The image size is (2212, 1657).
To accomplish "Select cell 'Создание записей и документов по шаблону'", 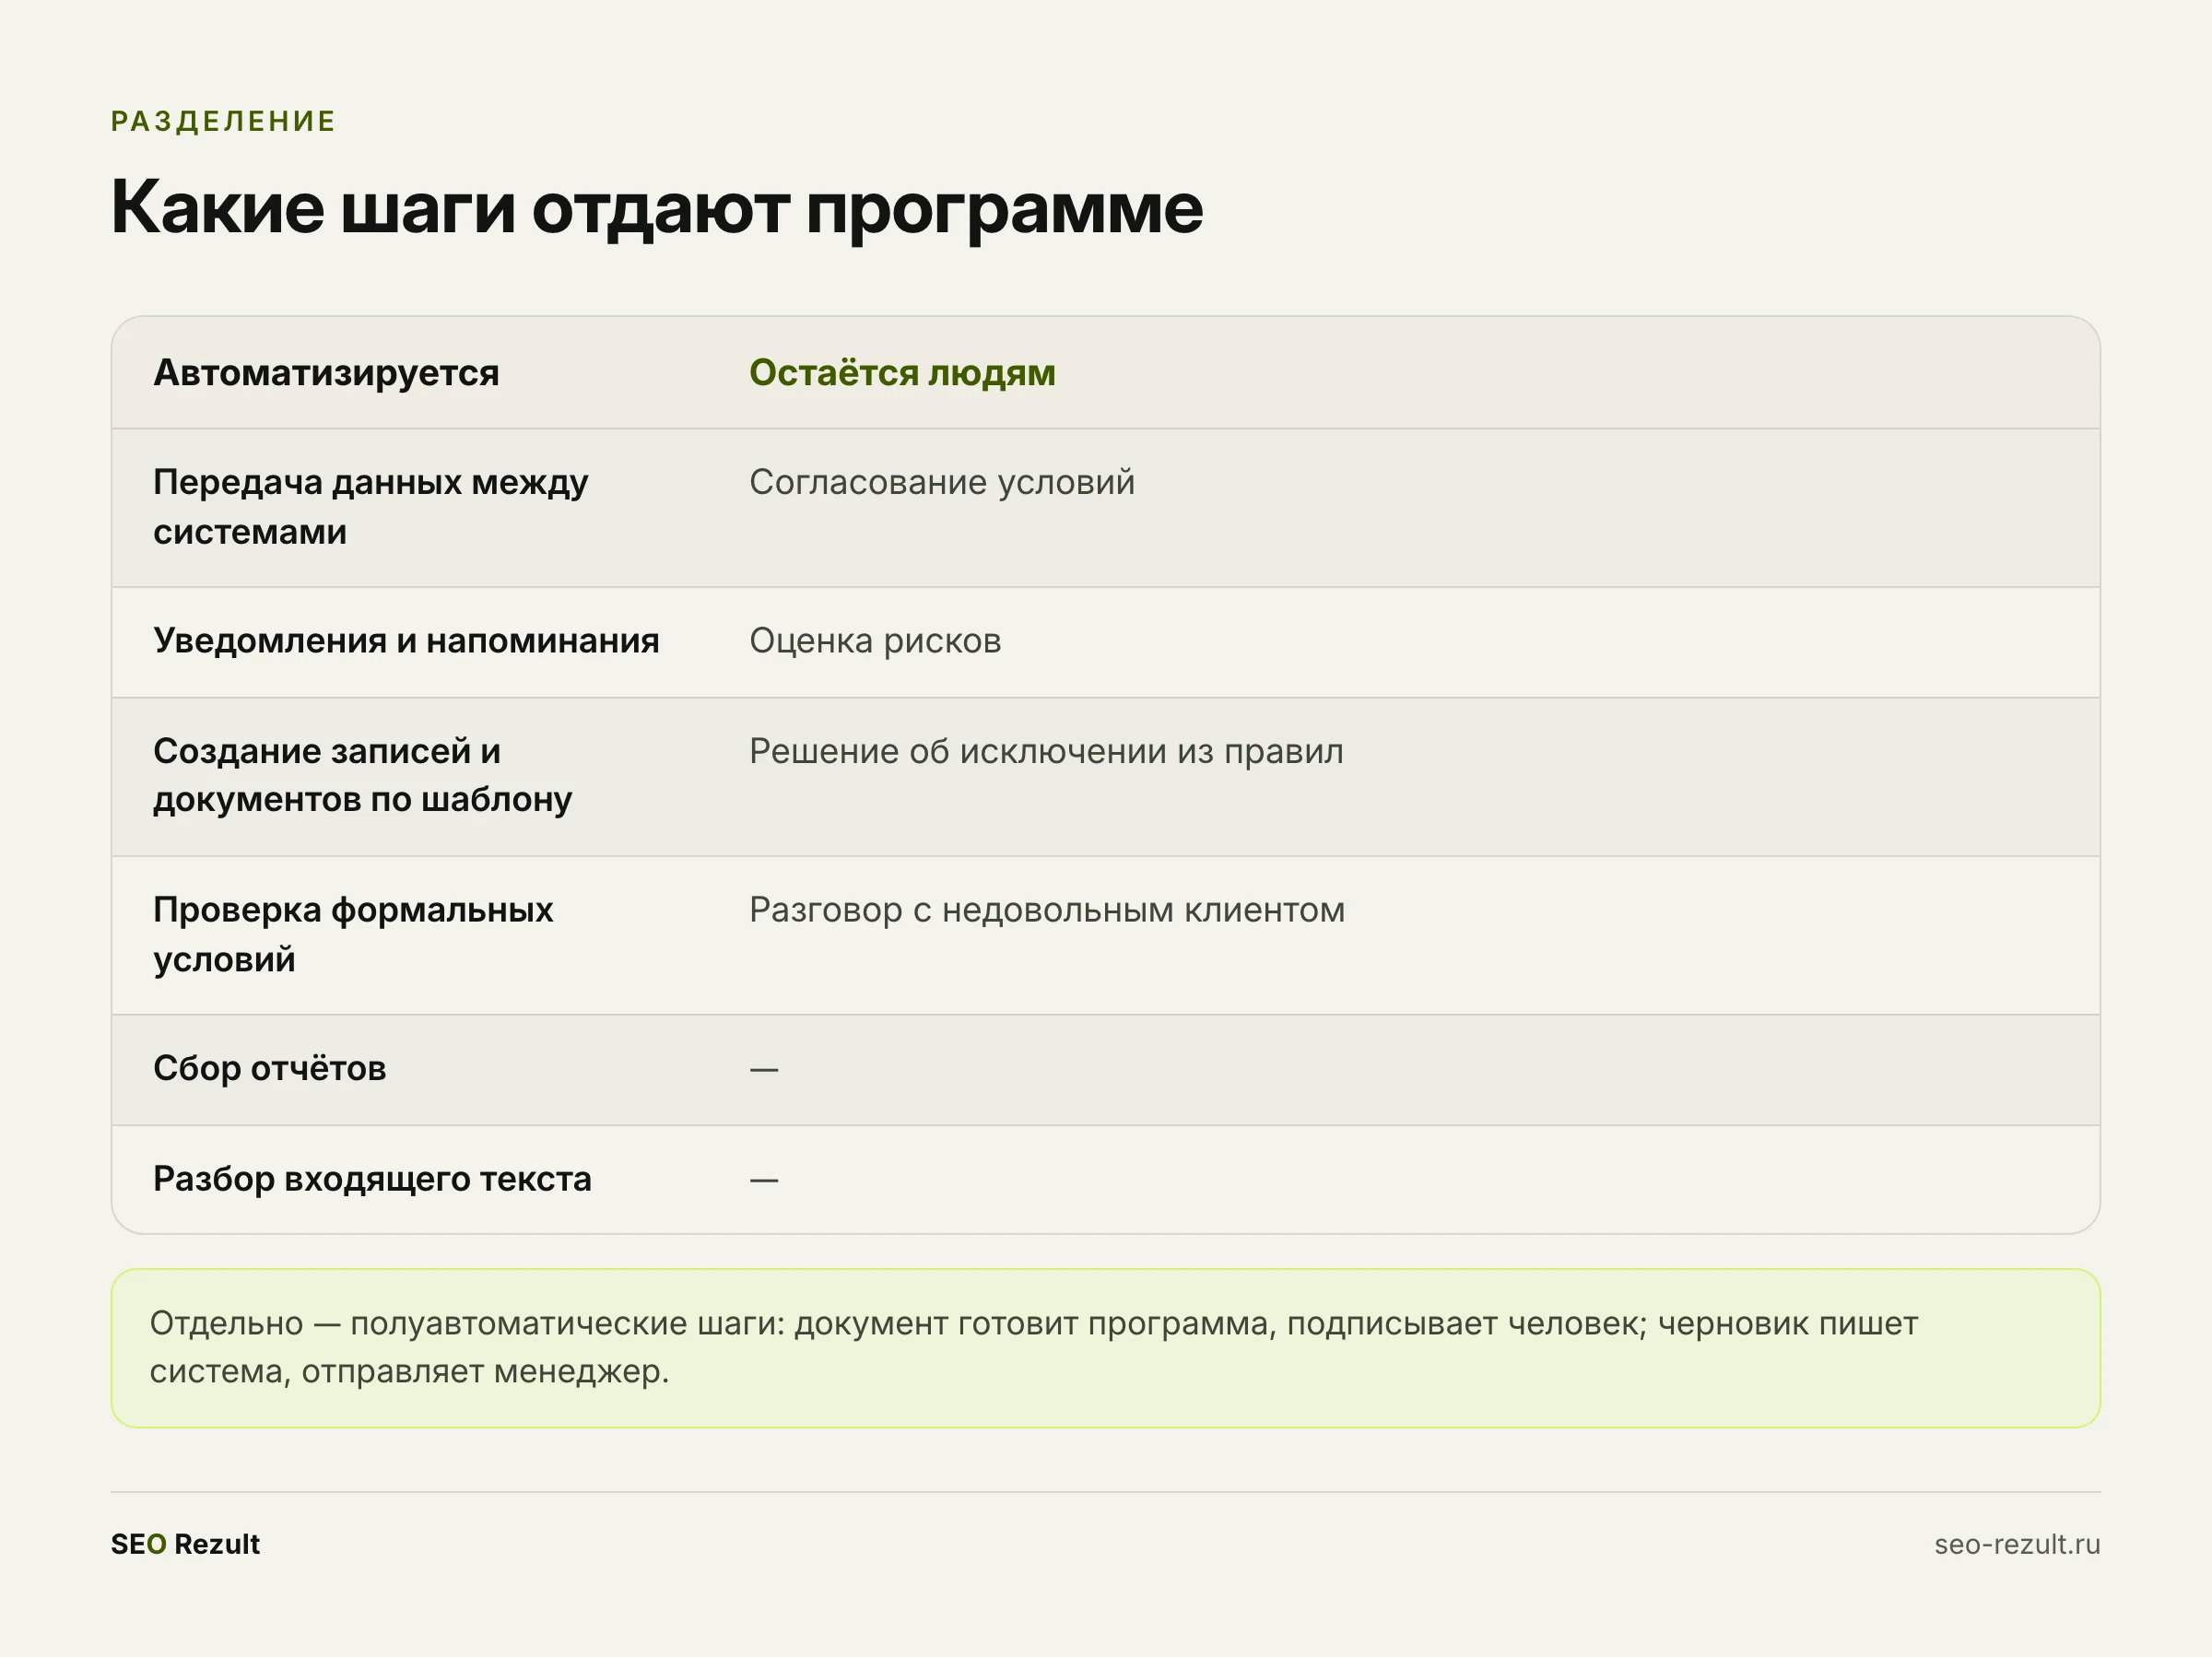I will tap(363, 775).
